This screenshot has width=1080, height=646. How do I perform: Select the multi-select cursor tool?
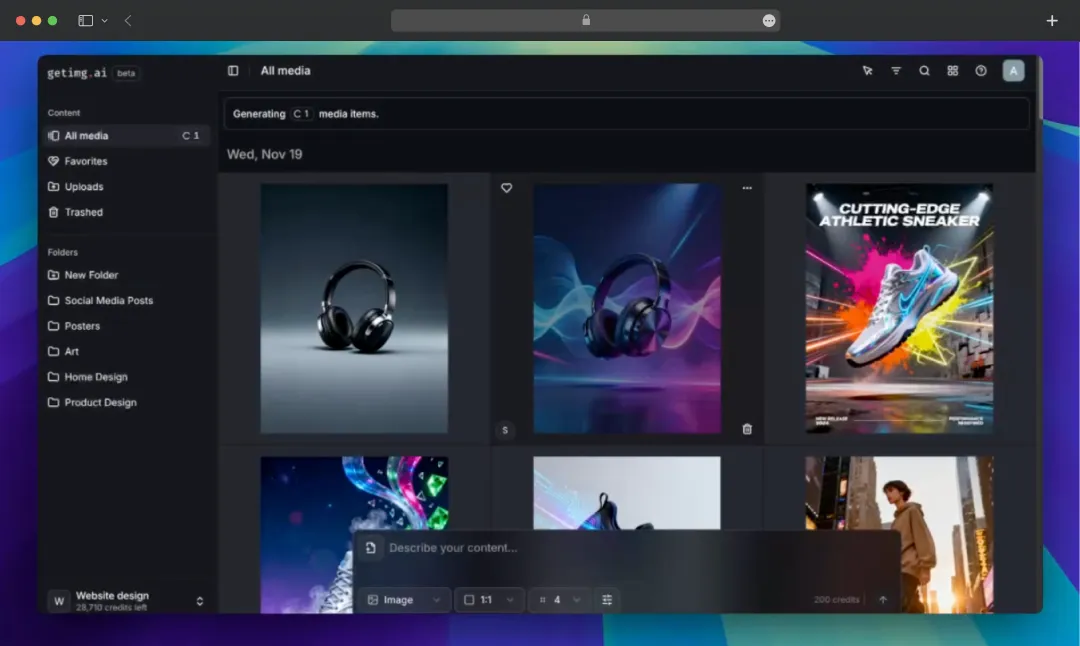[x=867, y=71]
